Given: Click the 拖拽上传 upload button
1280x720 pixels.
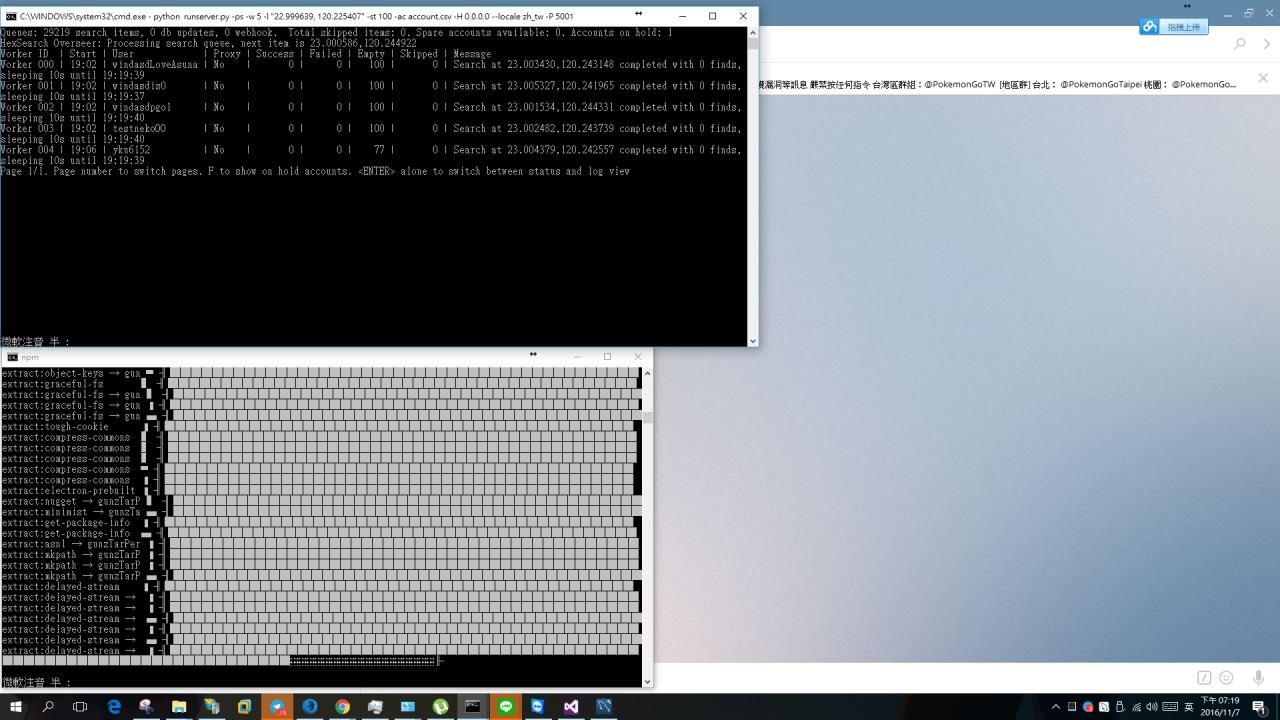Looking at the screenshot, I should [x=1174, y=27].
